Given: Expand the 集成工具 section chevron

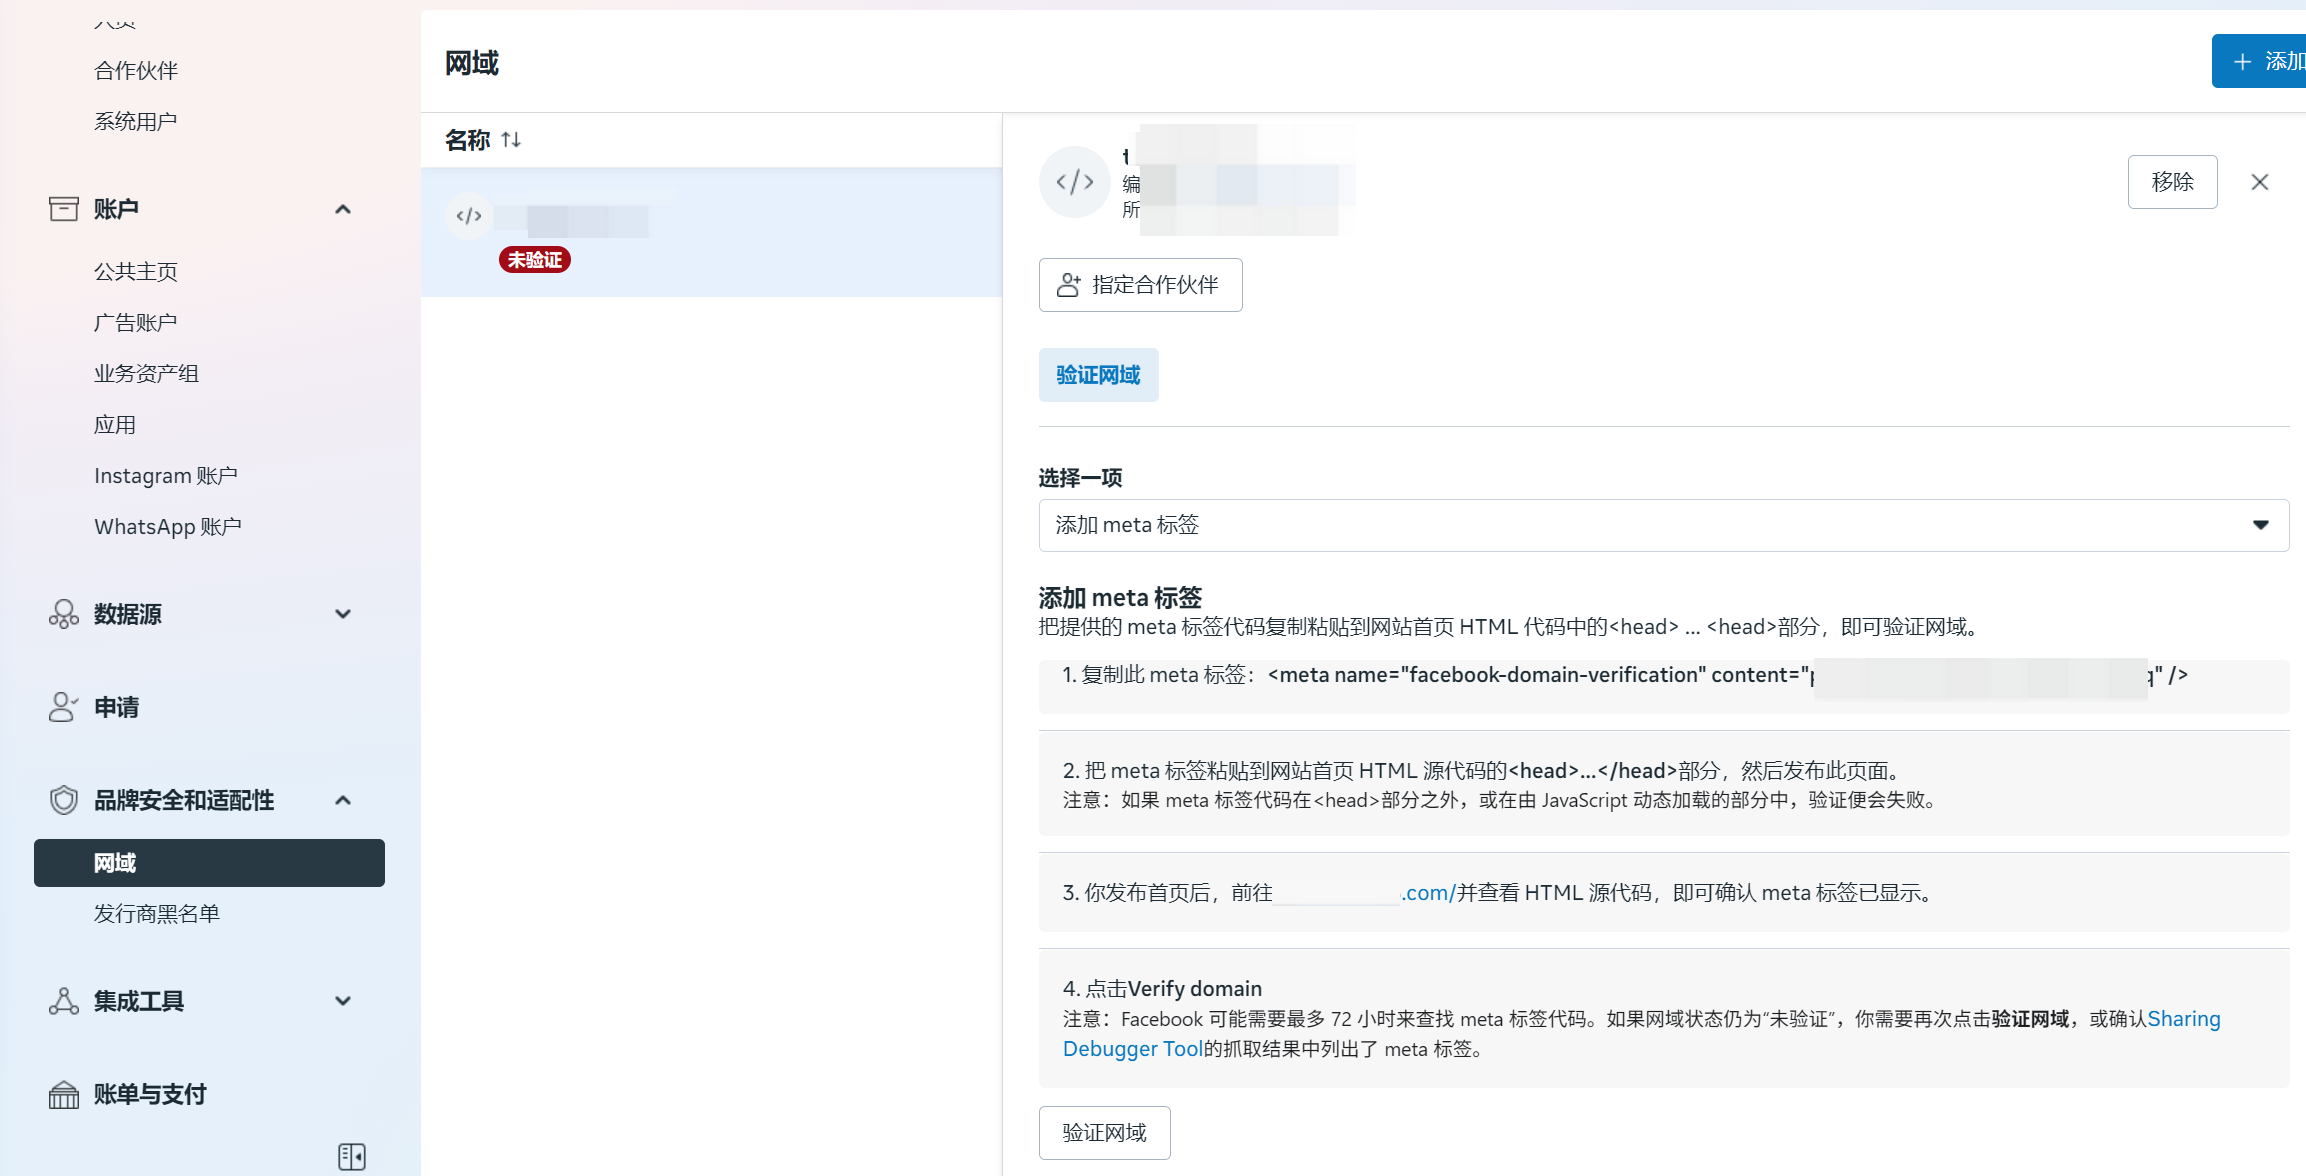Looking at the screenshot, I should pos(343,1001).
